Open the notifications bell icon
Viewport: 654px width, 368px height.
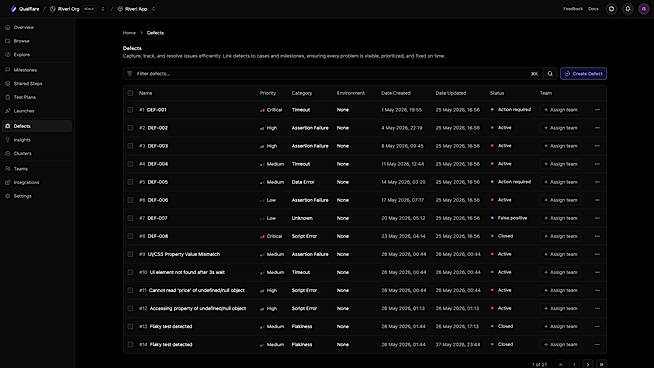pyautogui.click(x=628, y=9)
